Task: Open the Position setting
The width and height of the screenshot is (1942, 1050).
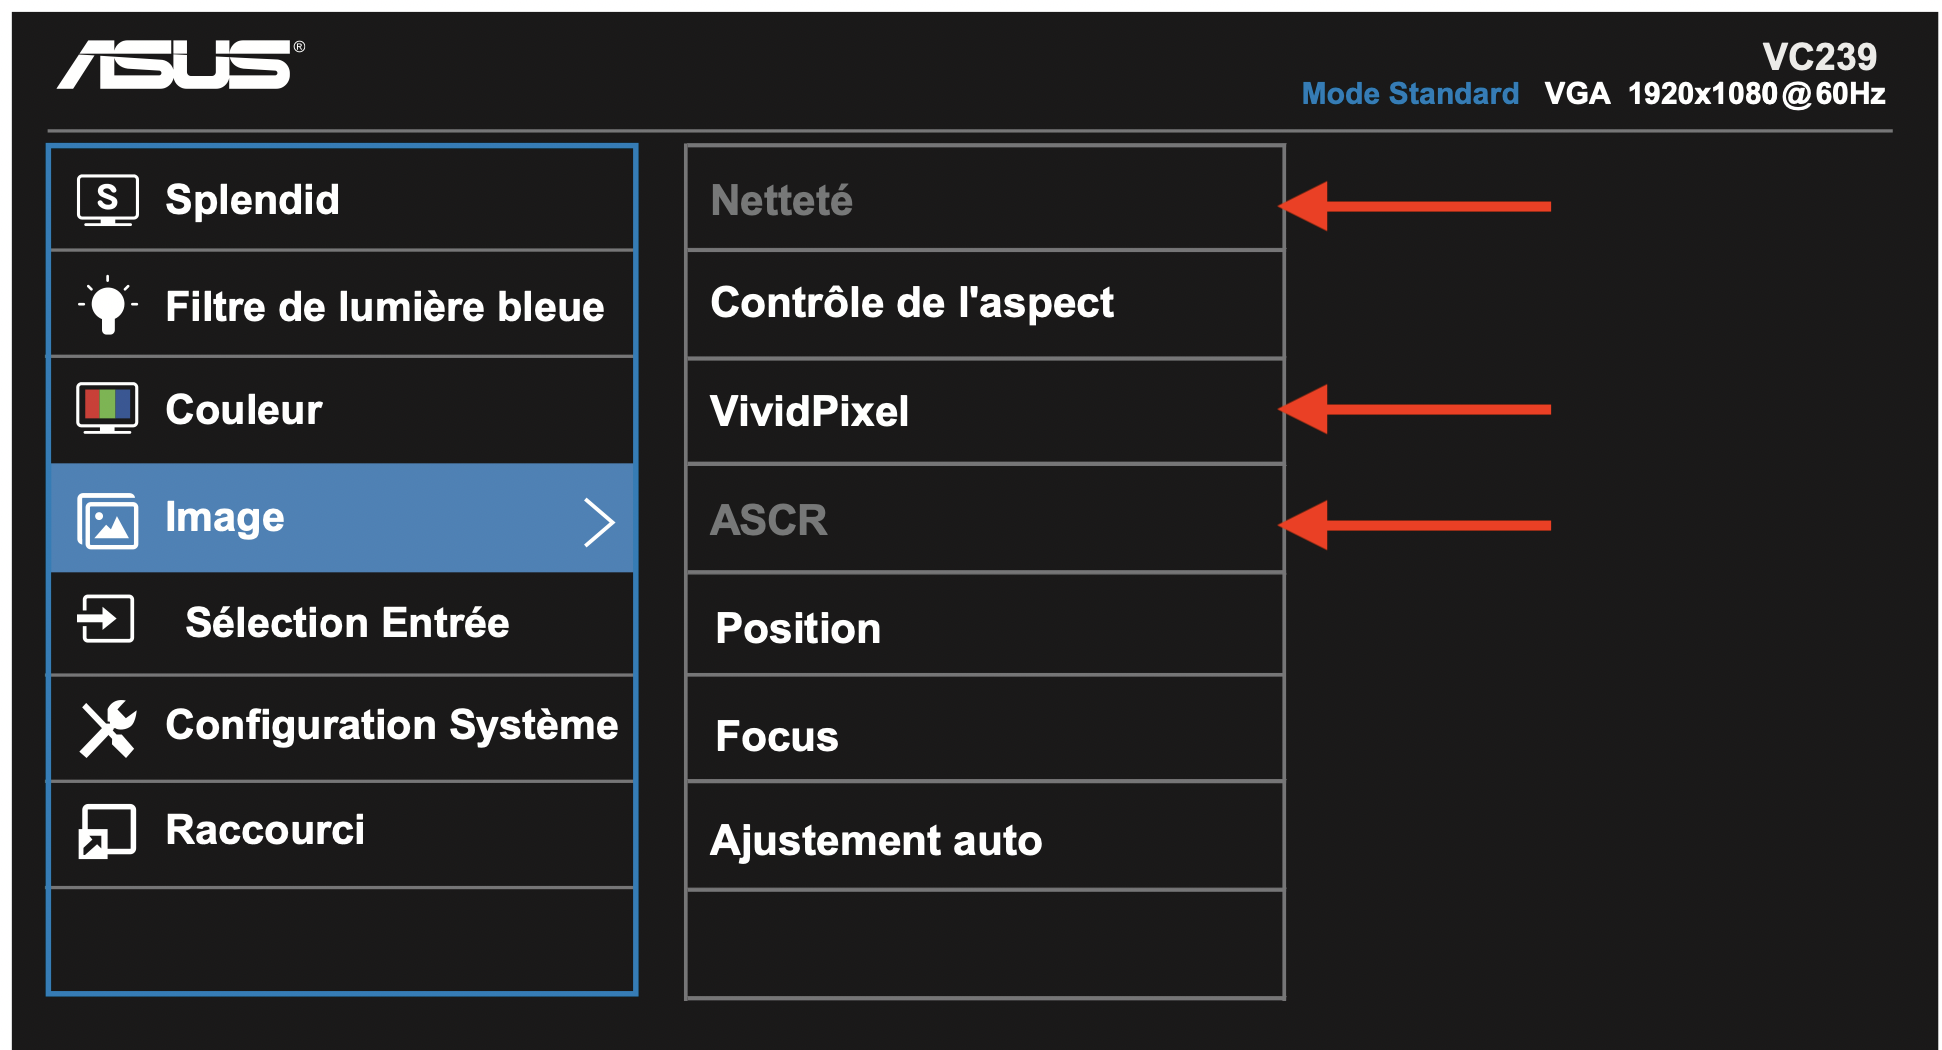Action: point(798,629)
